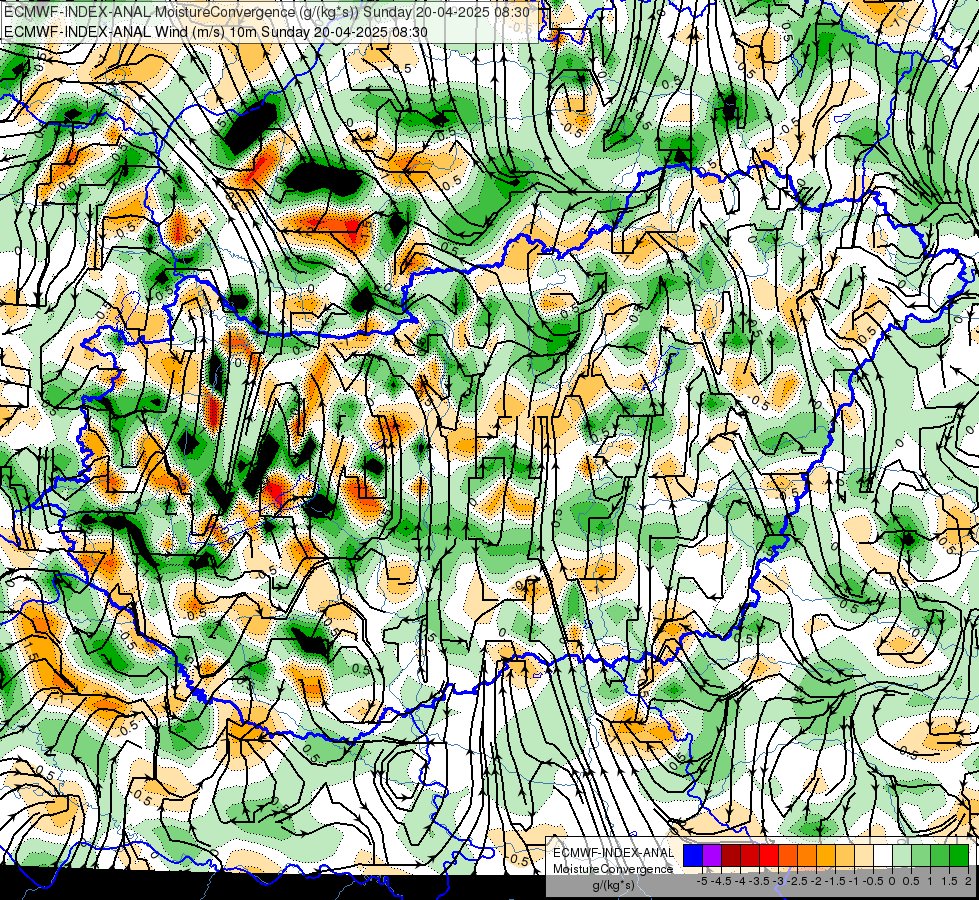Select the green swatch between 1 and 1.5
The width and height of the screenshot is (979, 900).
pyautogui.click(x=940, y=855)
